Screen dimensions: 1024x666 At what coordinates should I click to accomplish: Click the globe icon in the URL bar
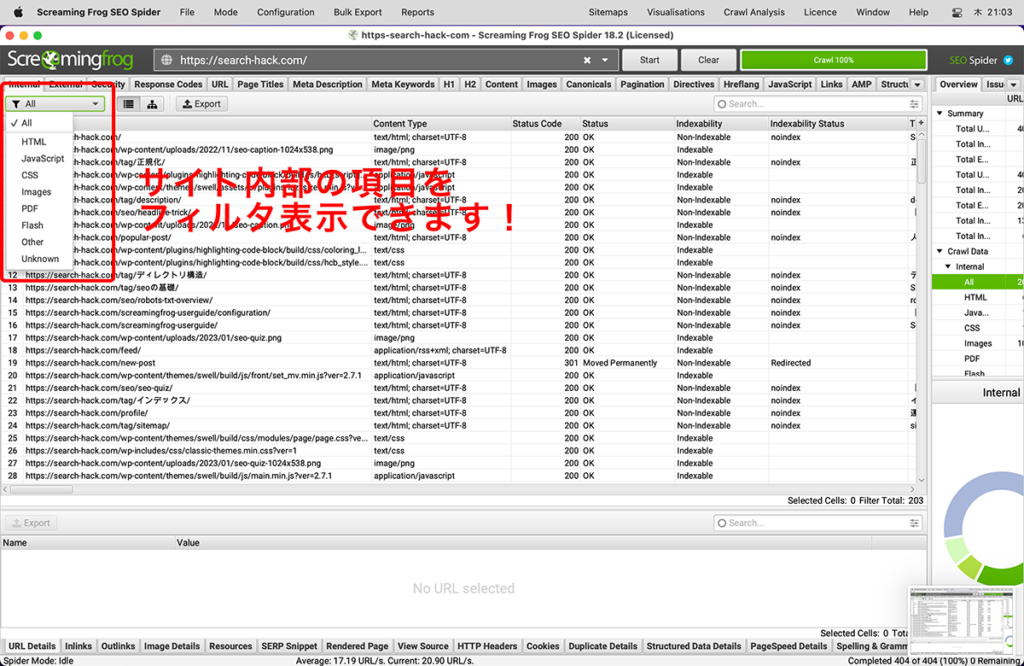tap(167, 60)
